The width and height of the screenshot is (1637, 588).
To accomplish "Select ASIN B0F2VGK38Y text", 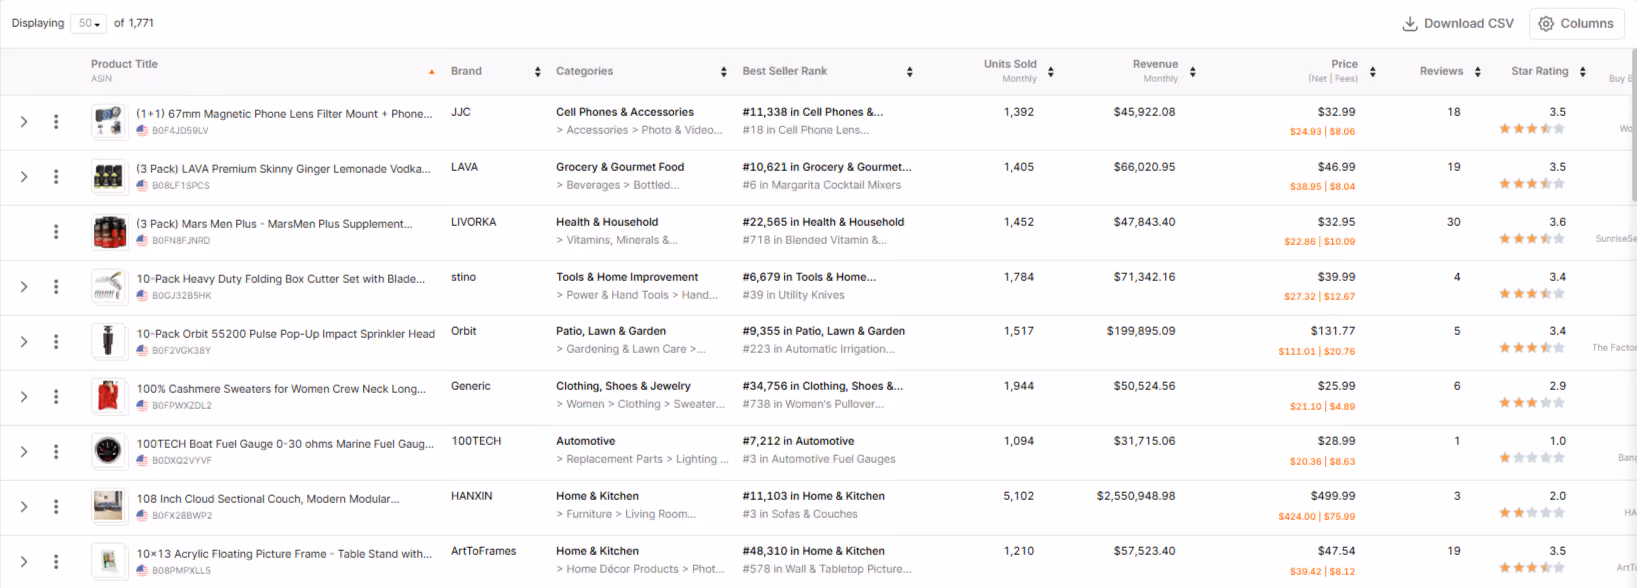I will [182, 351].
